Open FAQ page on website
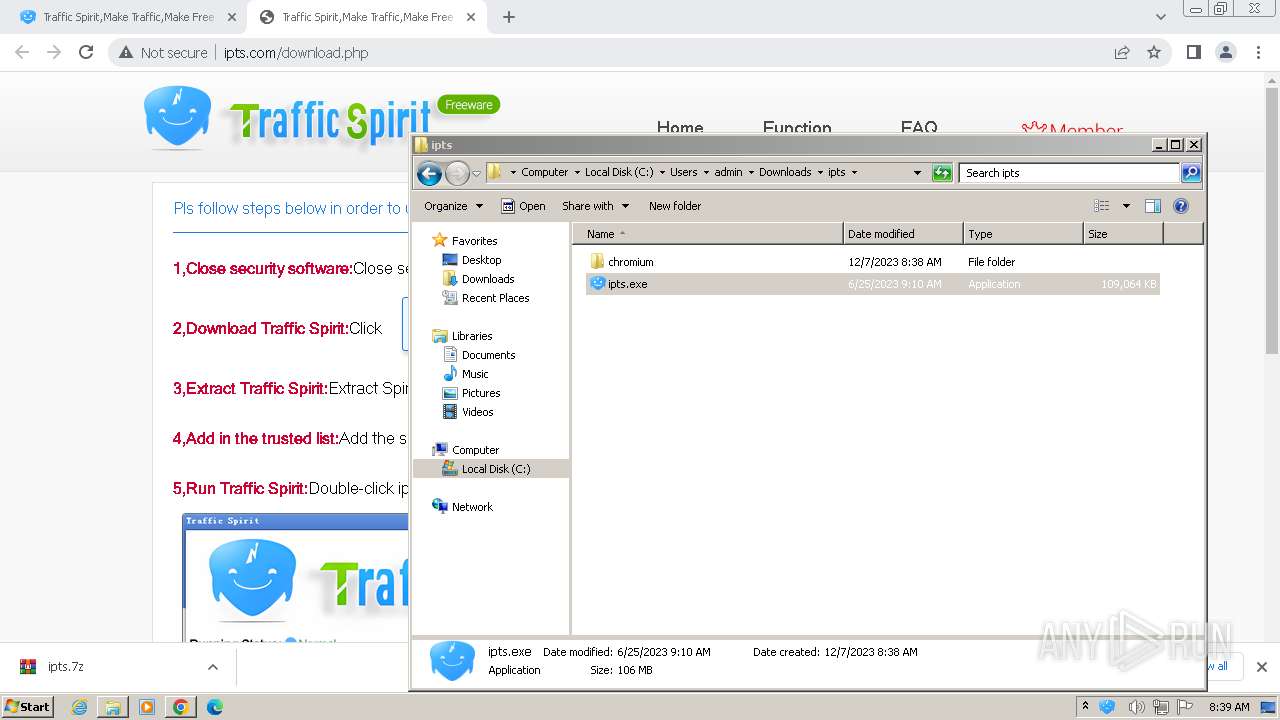This screenshot has width=1280, height=720. point(919,128)
